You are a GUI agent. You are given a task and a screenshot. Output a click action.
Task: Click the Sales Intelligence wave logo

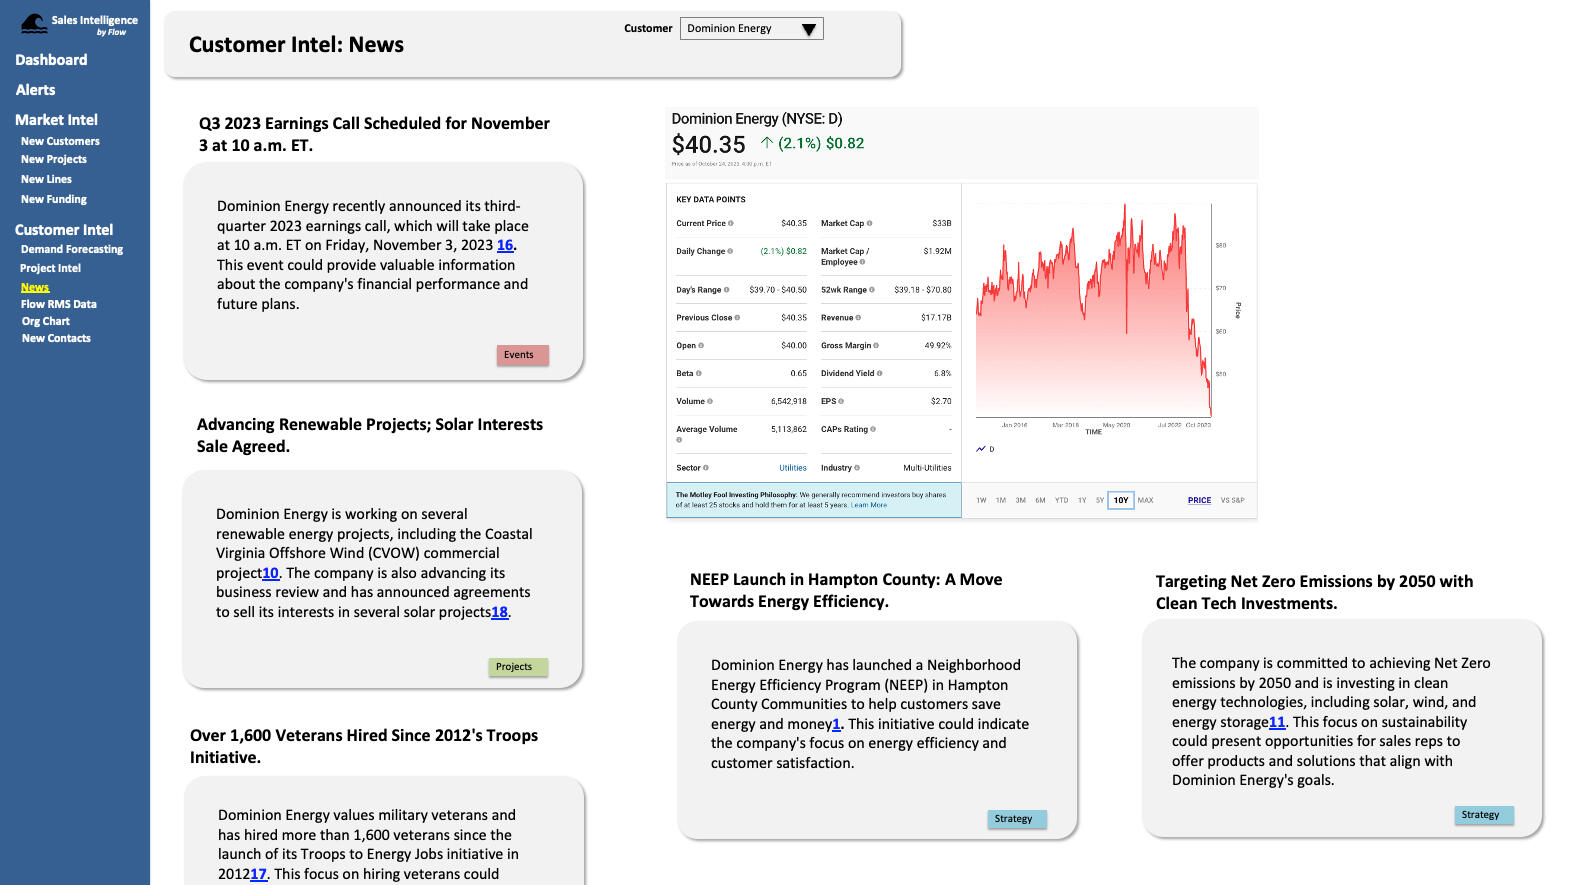click(34, 24)
